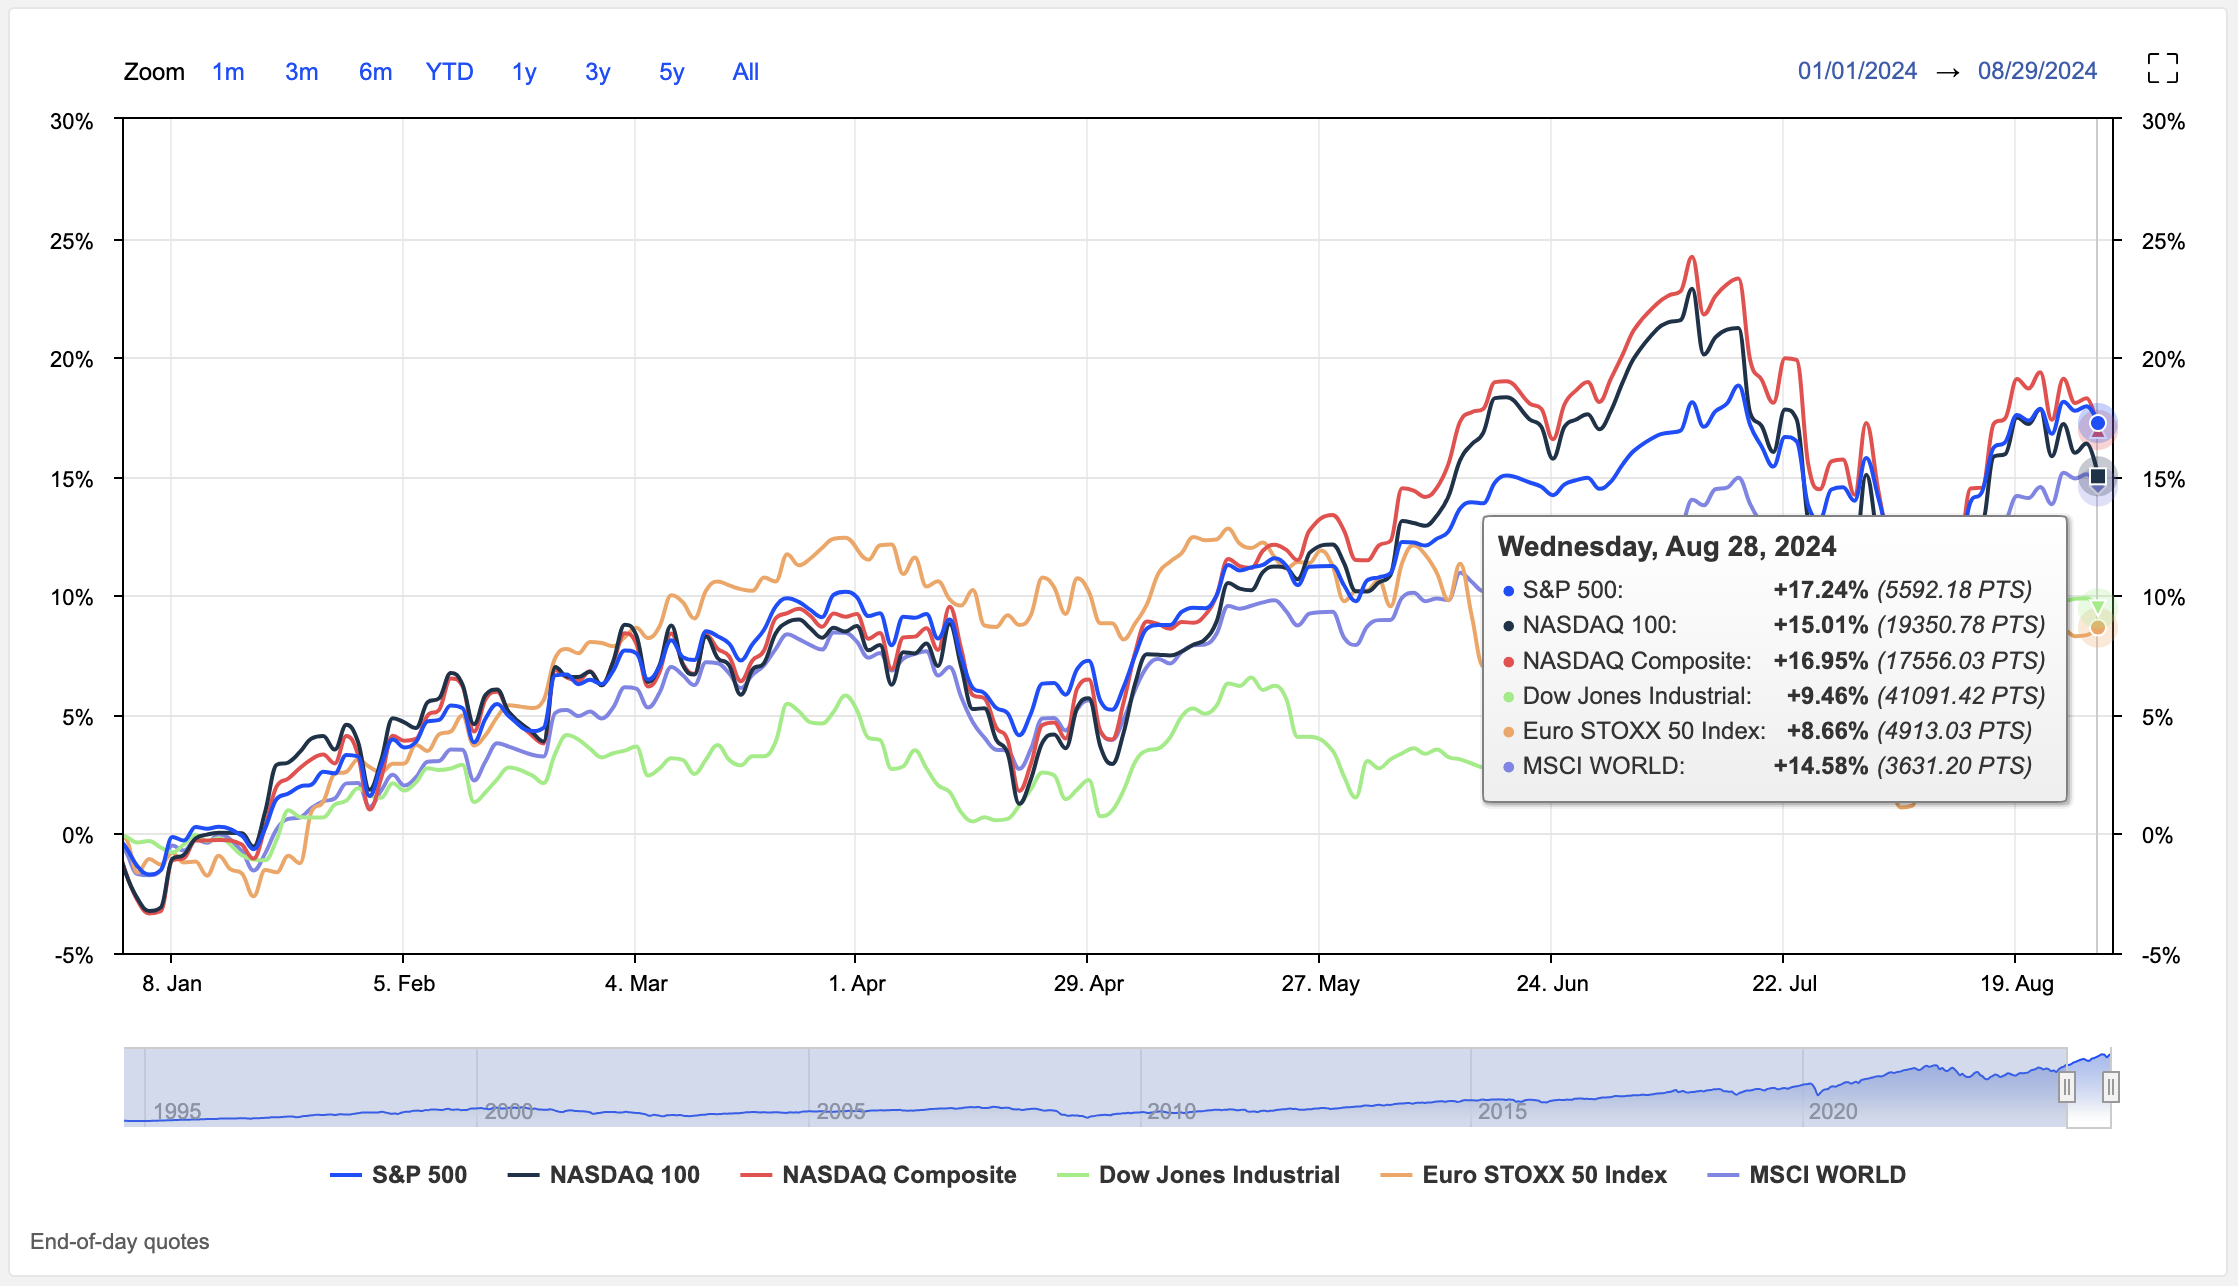Toggle MSCI WORLD series in legend
The image size is (2238, 1286).
[x=1807, y=1175]
